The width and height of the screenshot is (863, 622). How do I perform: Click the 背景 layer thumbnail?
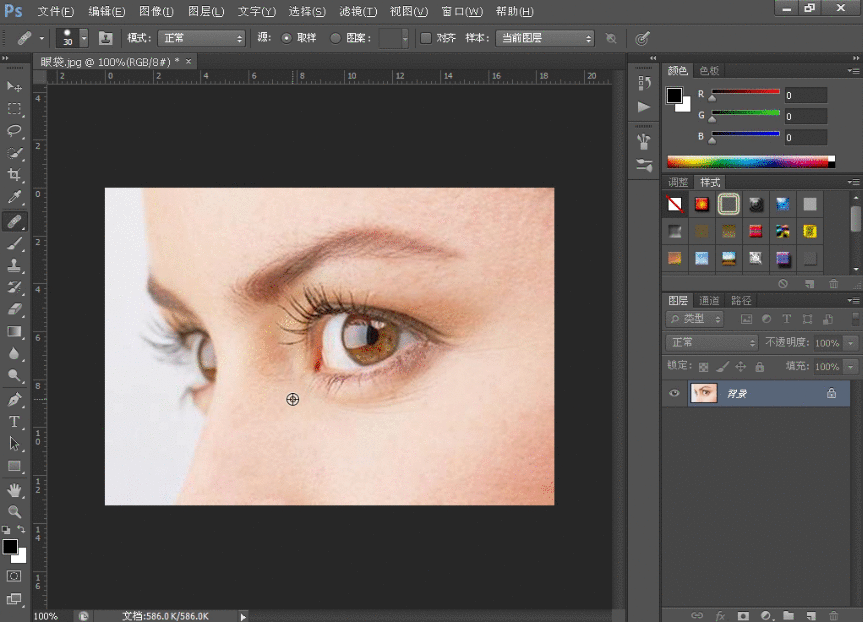(704, 394)
